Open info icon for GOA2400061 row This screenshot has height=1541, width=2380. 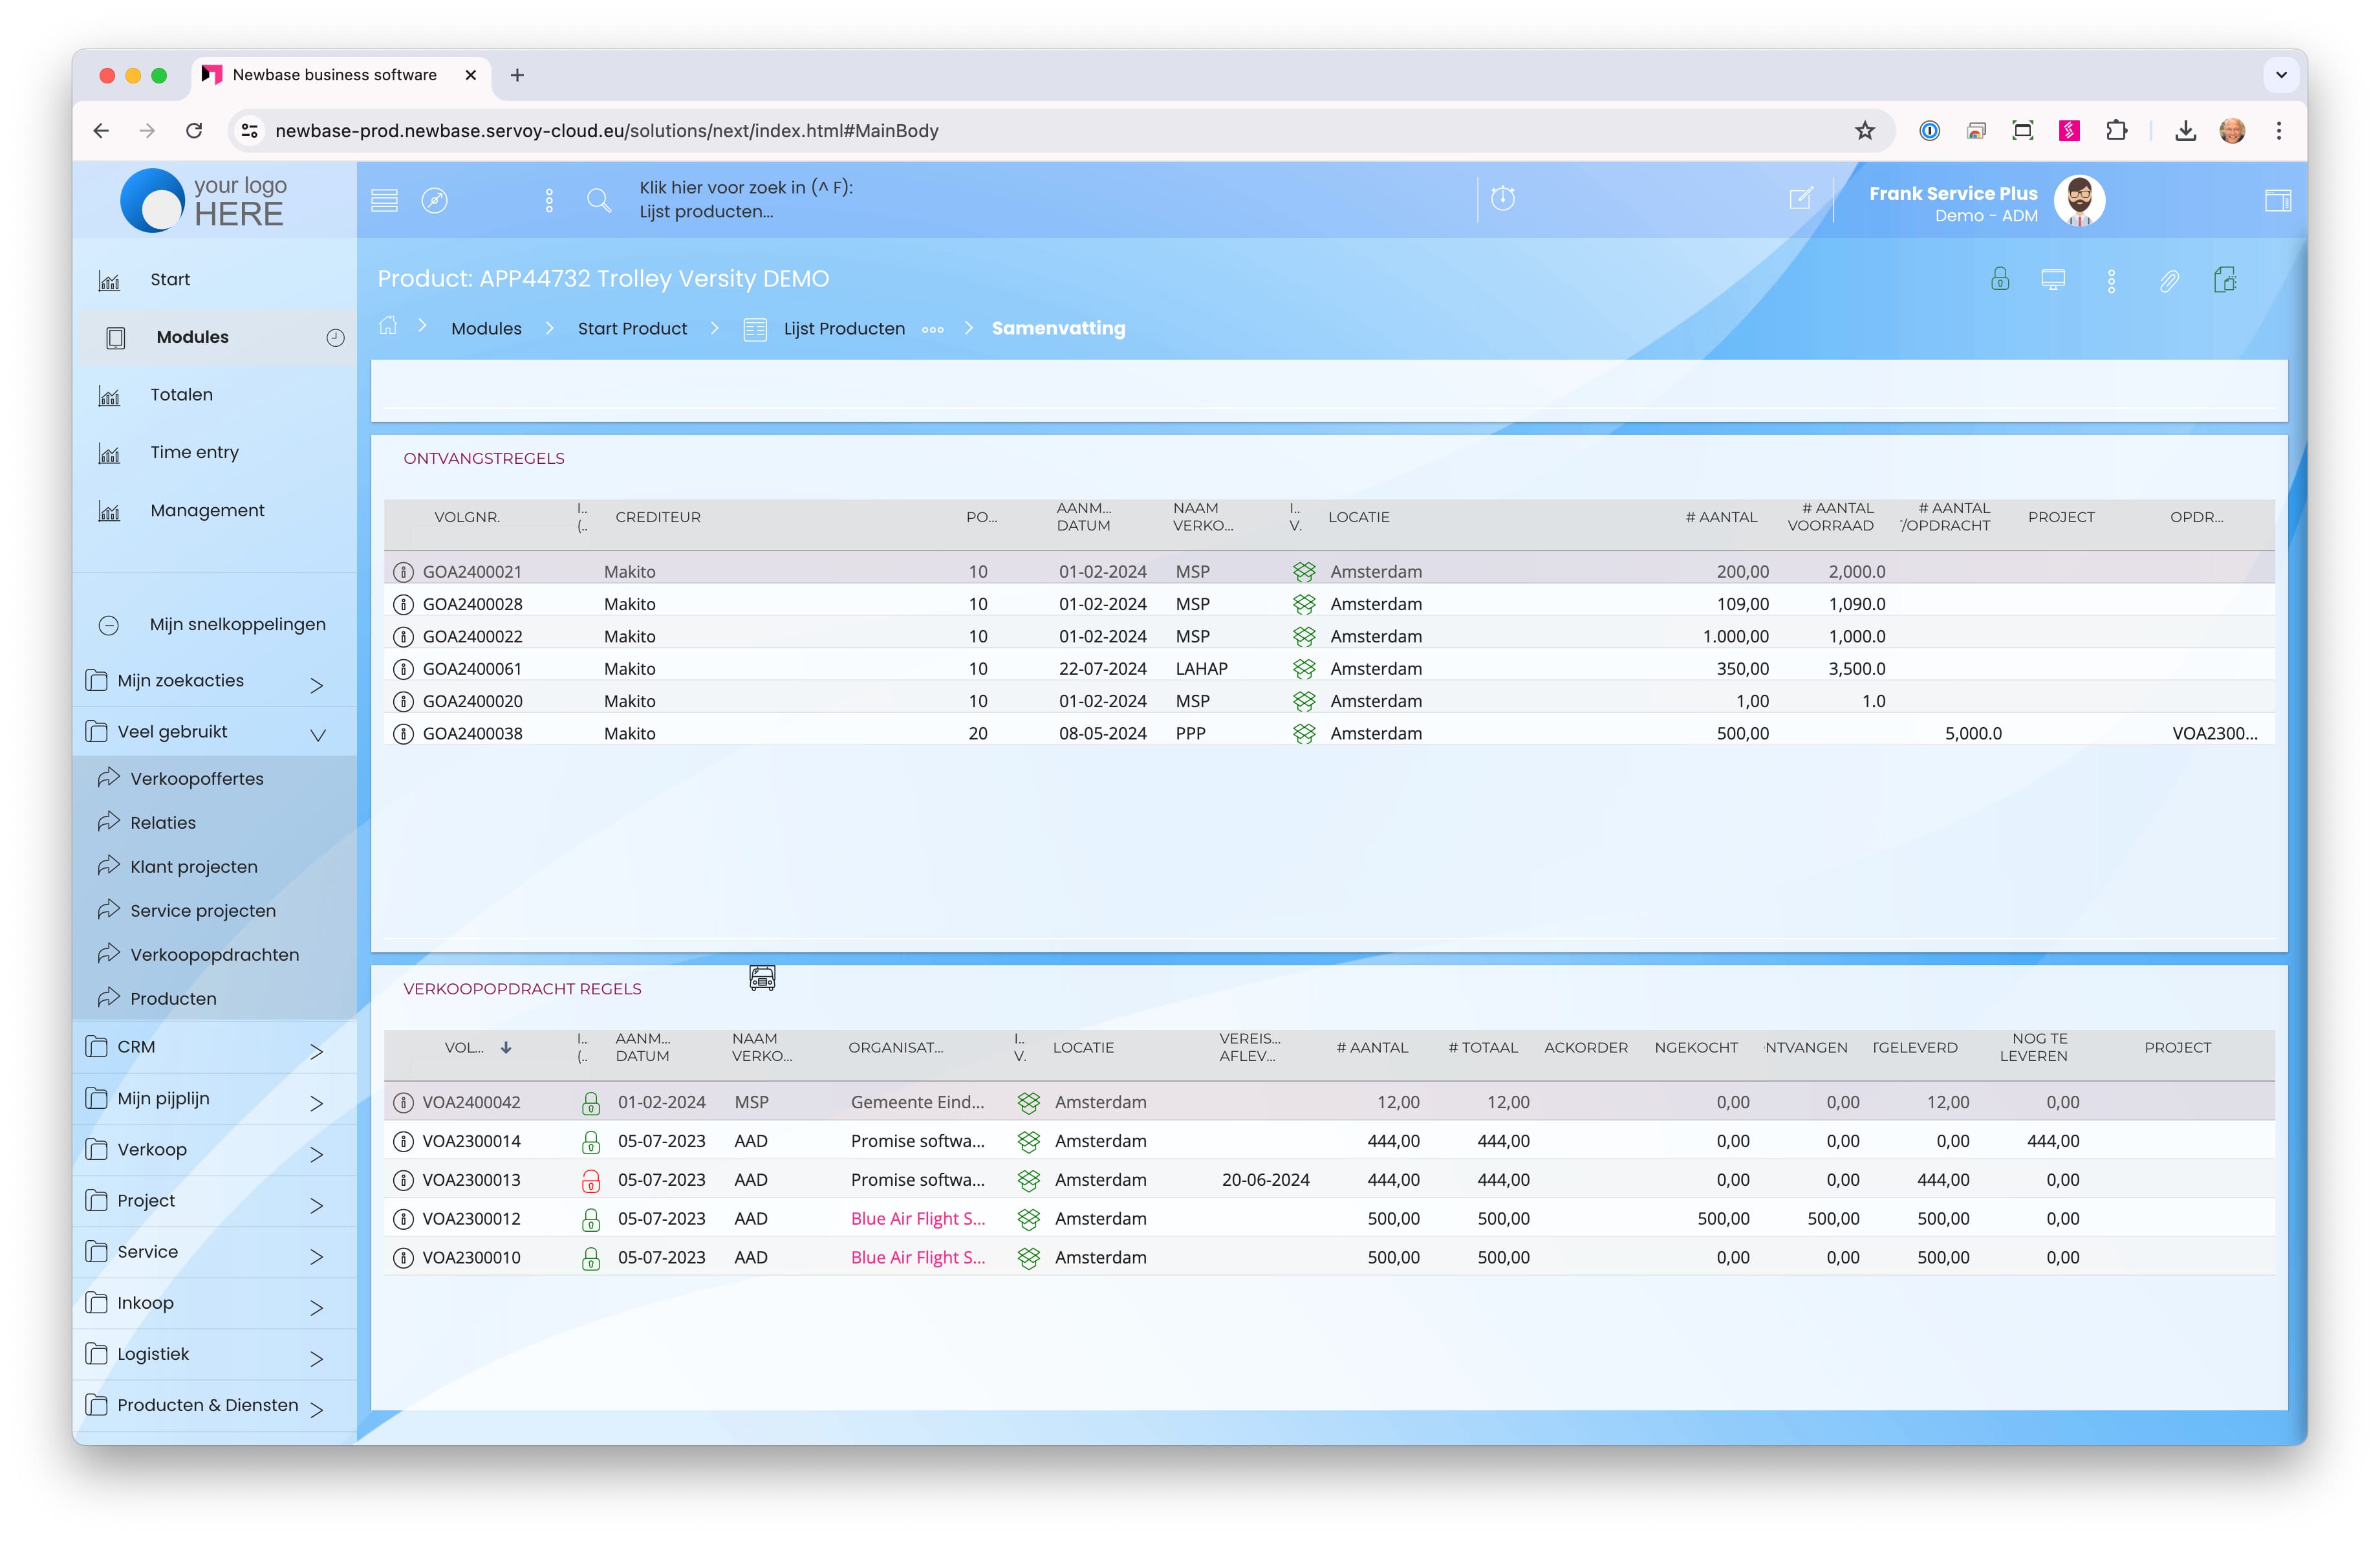click(x=403, y=669)
